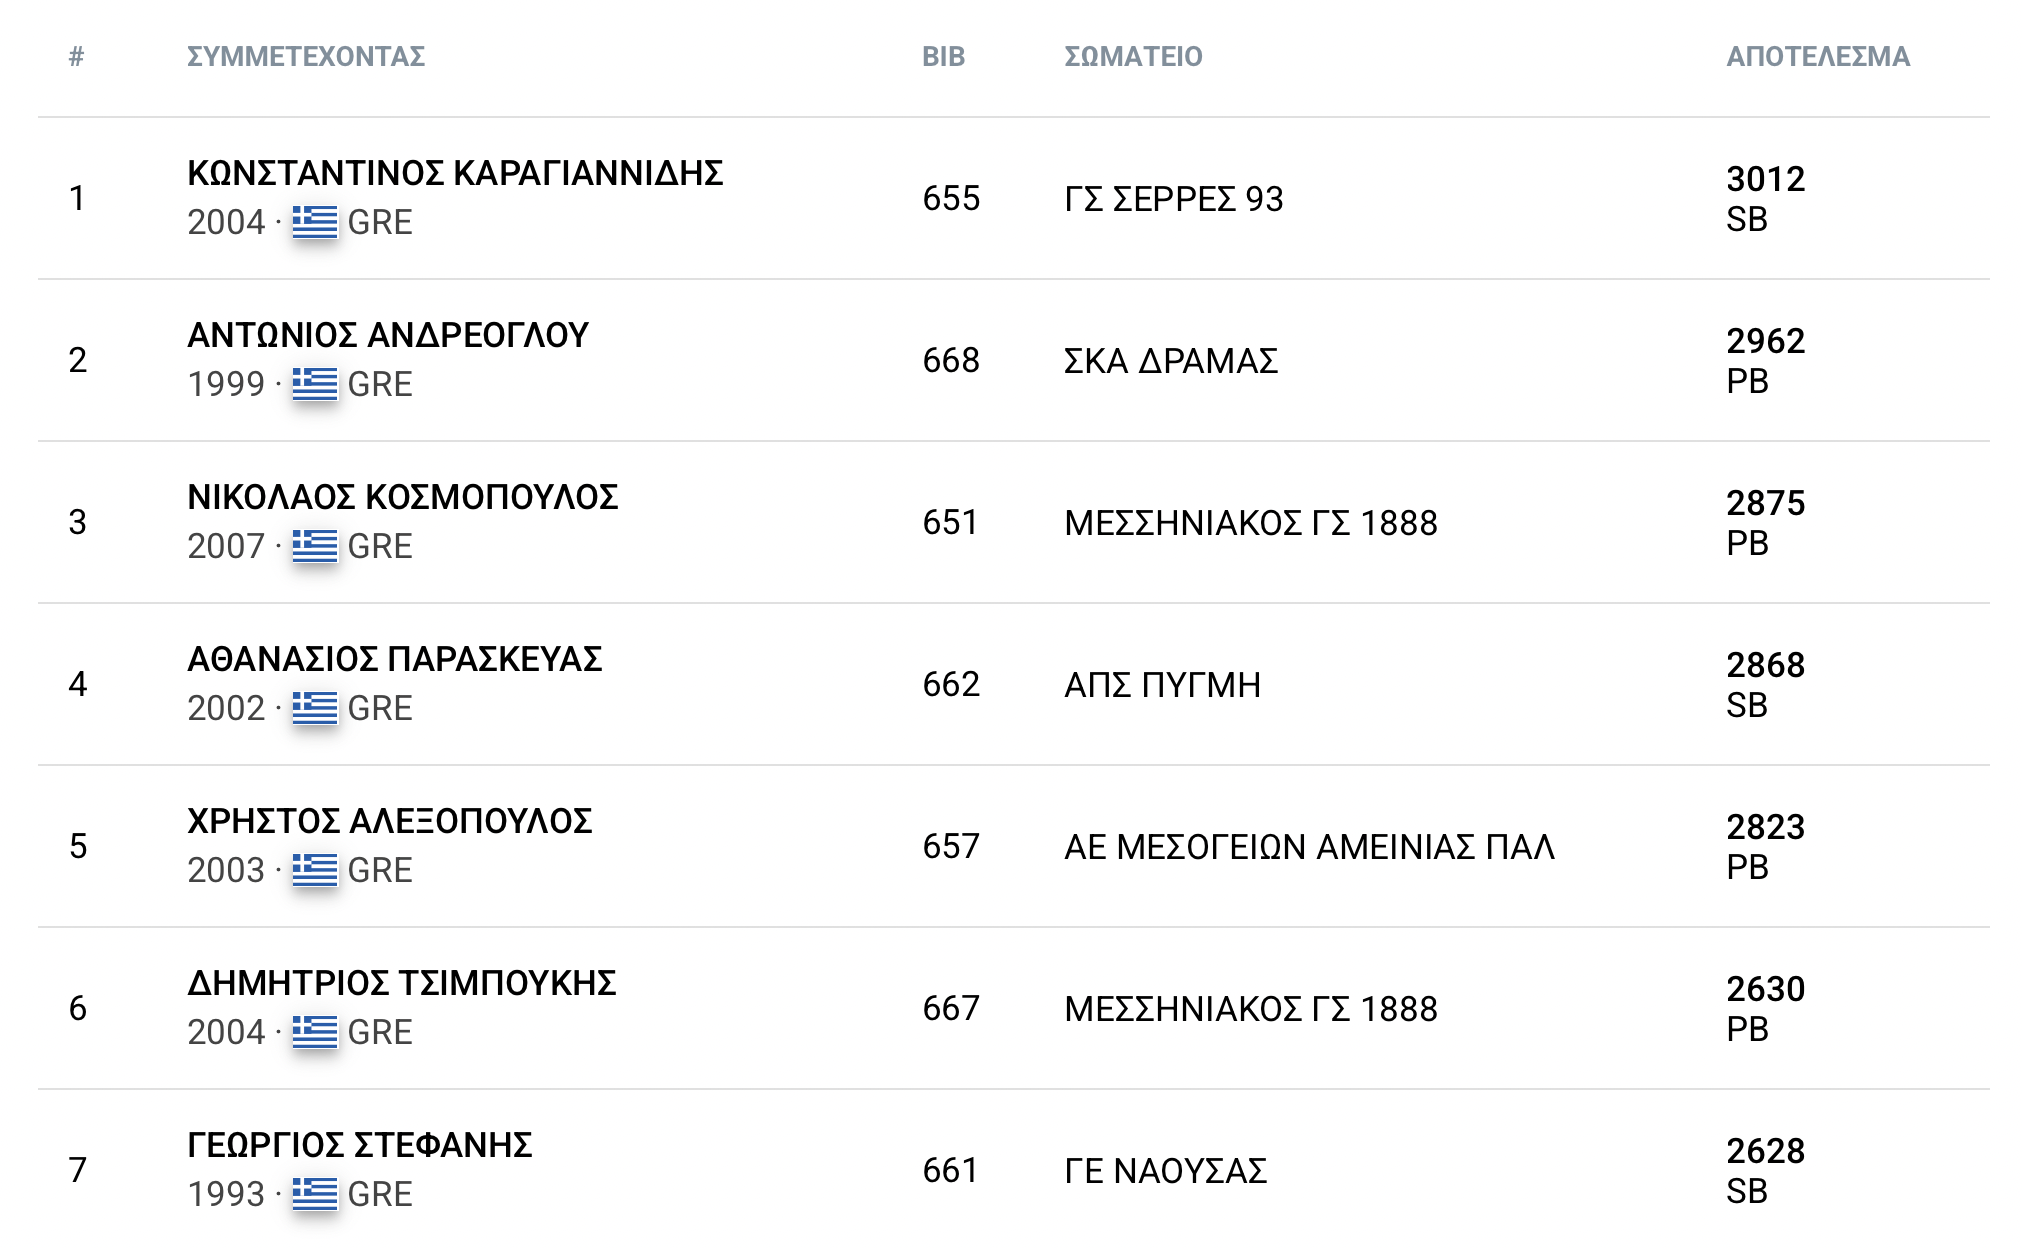Click the flag icon under ΑΝΤΩΝΙΟΣ ΑΝΔΡΕΟΓΛΟΥ

[x=314, y=384]
